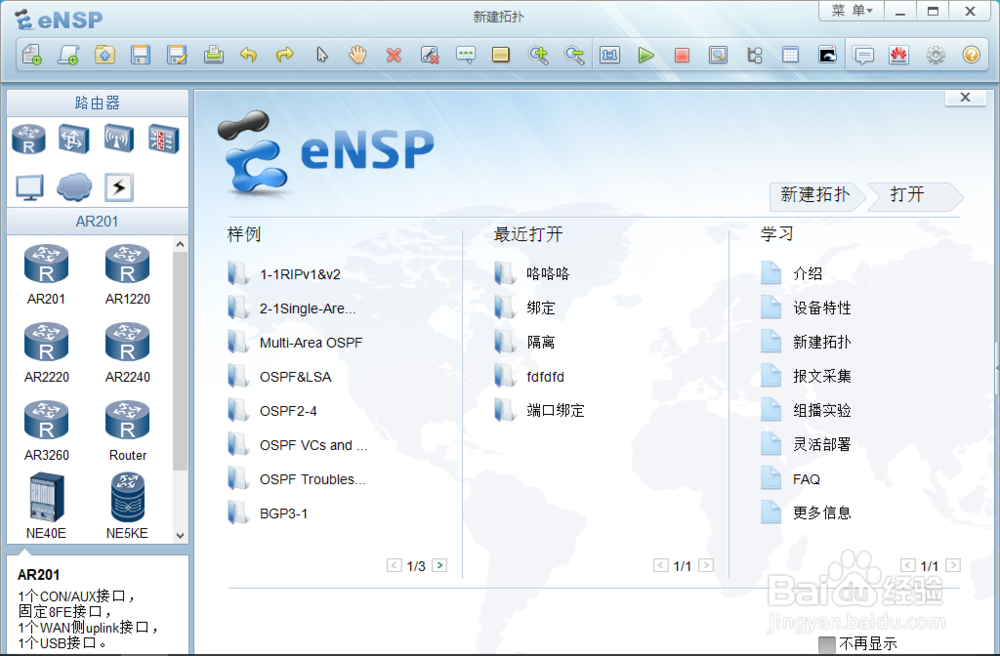Viewport: 1000px width, 656px height.
Task: Open the forum chat bubble icon
Action: point(864,55)
